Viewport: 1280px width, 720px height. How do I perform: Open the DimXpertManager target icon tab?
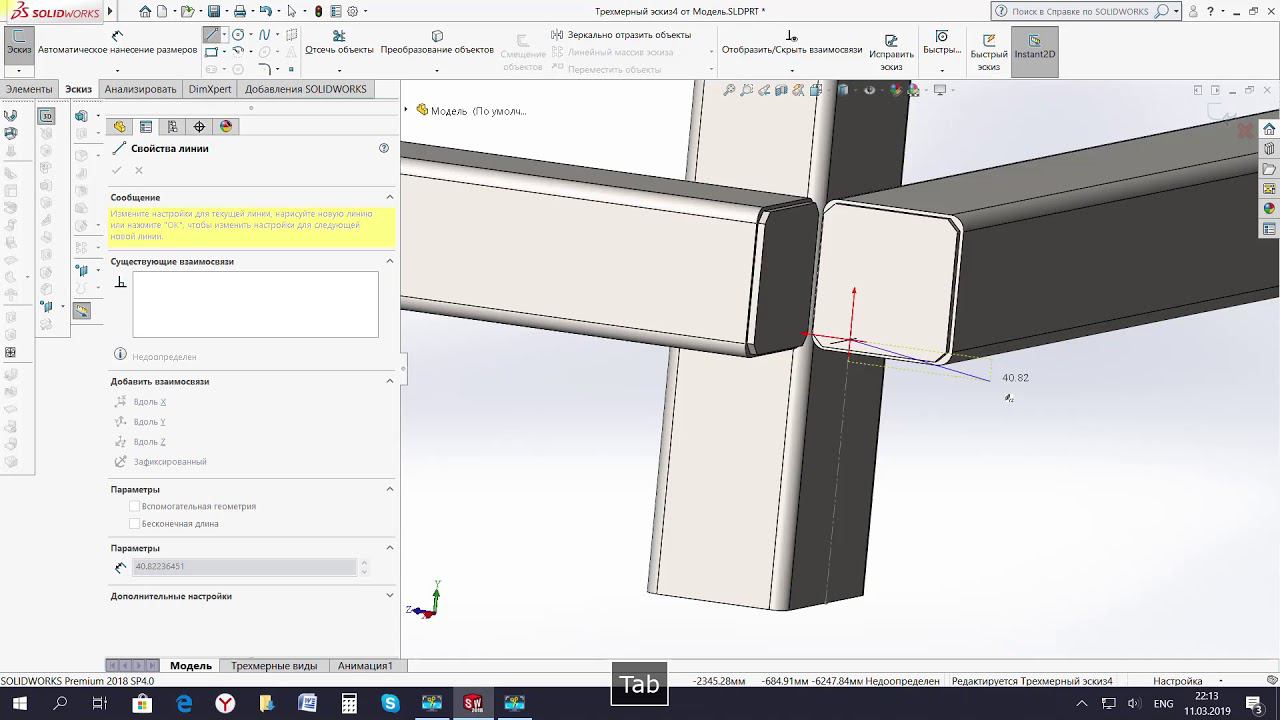[x=199, y=127]
